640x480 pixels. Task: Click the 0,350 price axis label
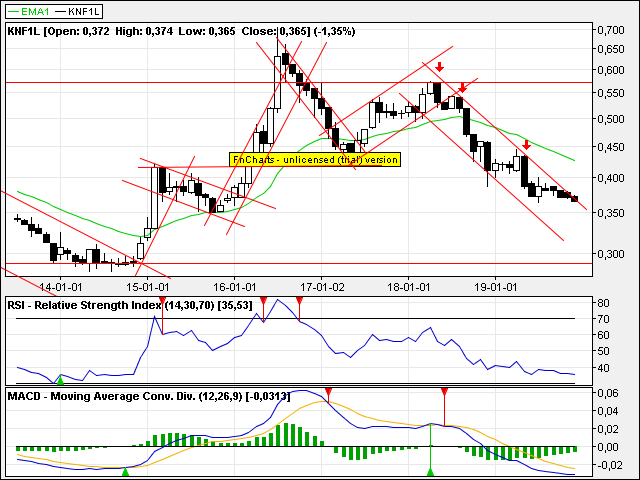(x=611, y=213)
